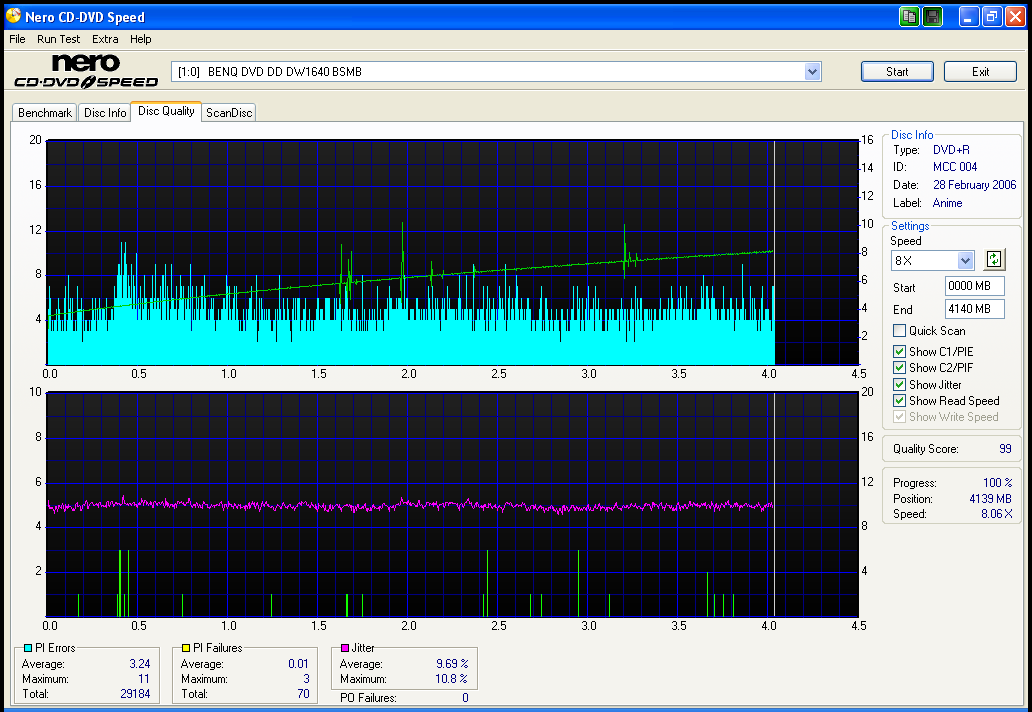Enable the Quick Scan checkbox

900,331
